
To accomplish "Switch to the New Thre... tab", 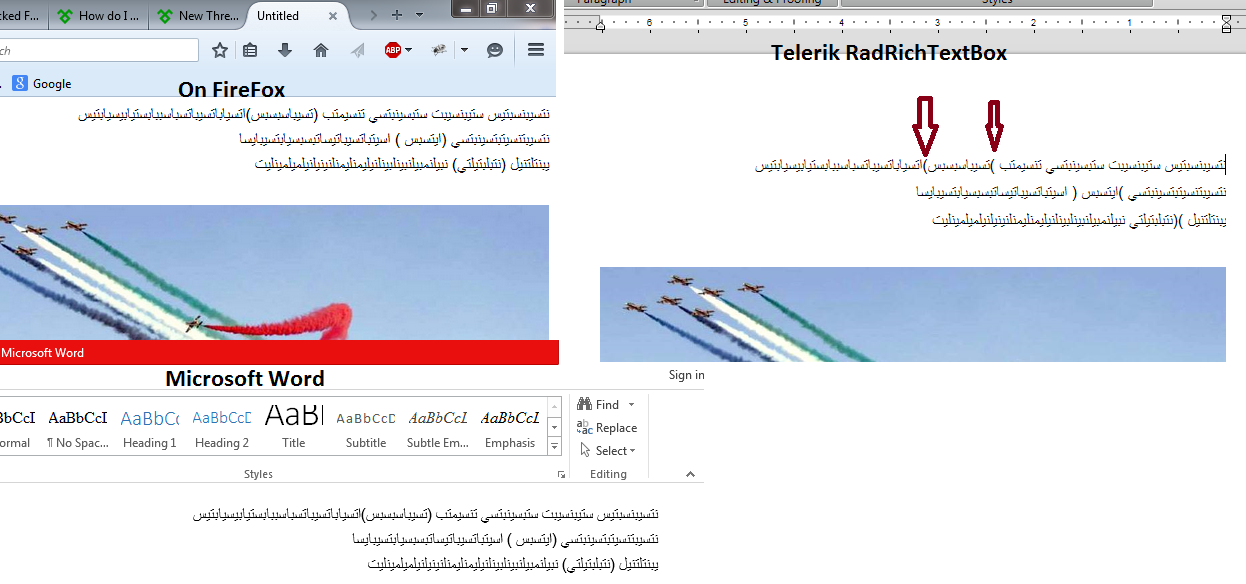I will [198, 16].
